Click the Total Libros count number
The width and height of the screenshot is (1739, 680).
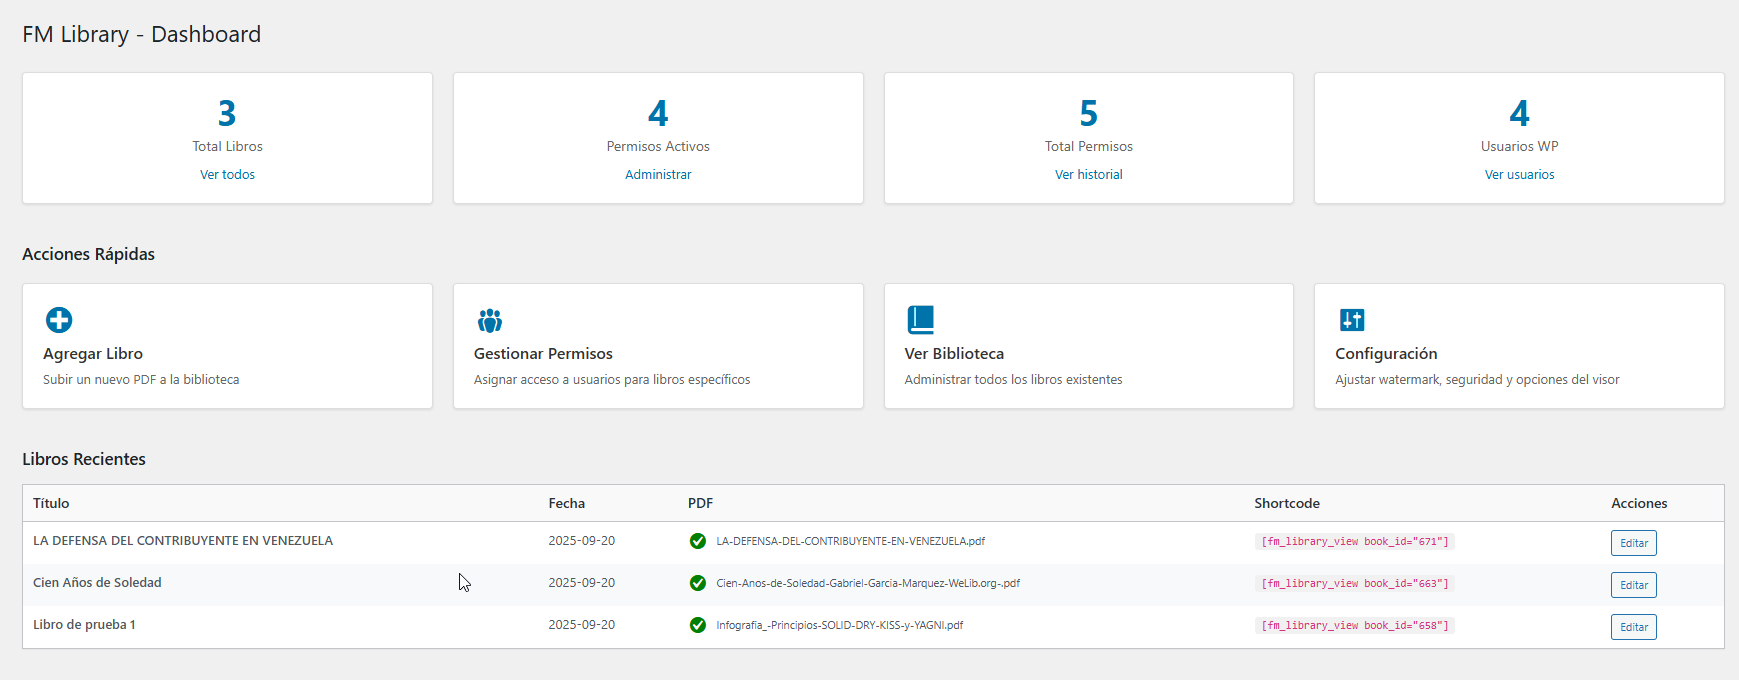pyautogui.click(x=227, y=113)
